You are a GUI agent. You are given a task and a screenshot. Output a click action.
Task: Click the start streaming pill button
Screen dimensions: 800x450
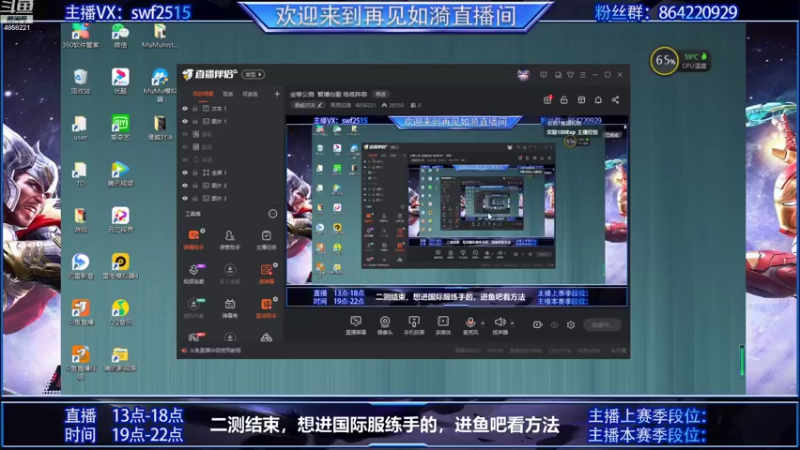[603, 324]
